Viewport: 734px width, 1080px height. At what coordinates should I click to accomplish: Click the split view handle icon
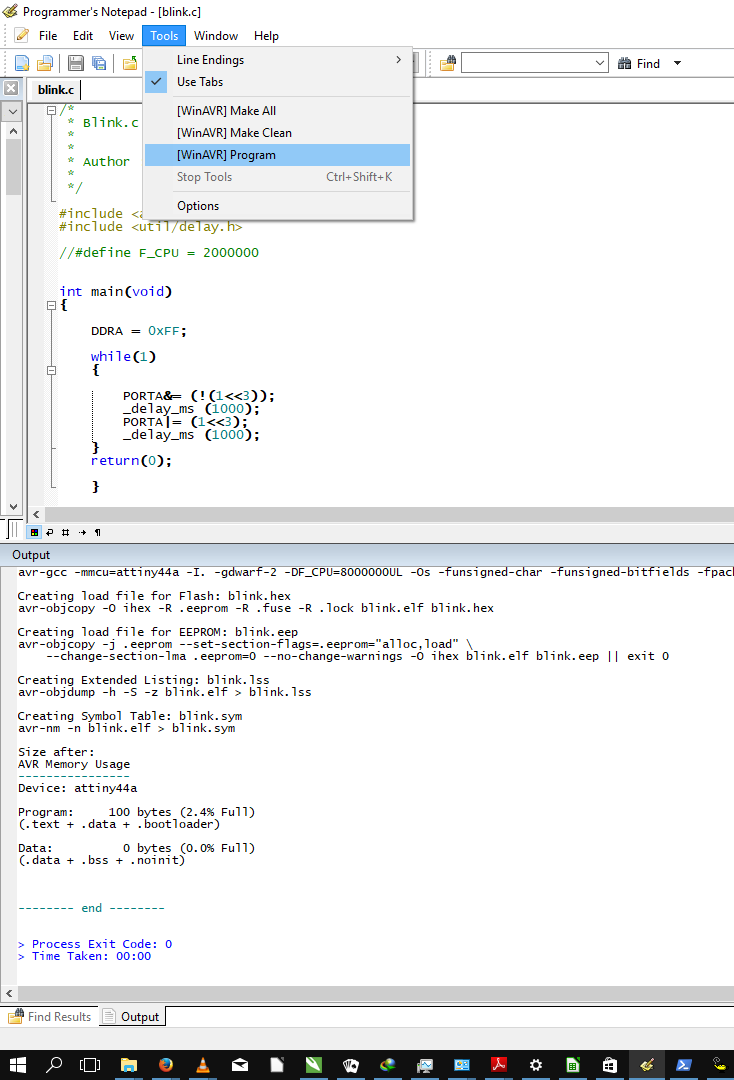13,529
